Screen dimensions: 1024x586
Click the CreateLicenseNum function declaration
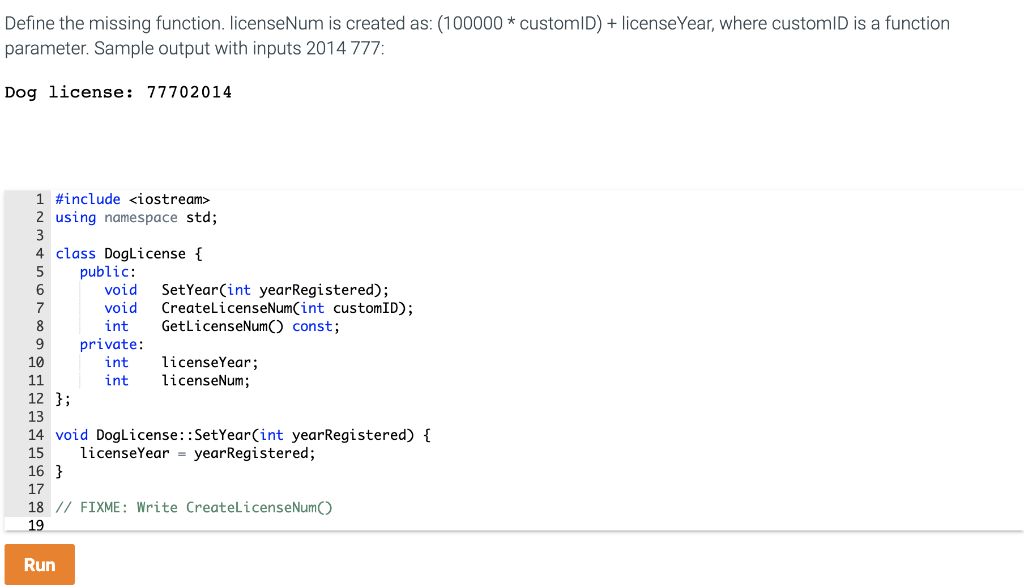click(x=268, y=307)
